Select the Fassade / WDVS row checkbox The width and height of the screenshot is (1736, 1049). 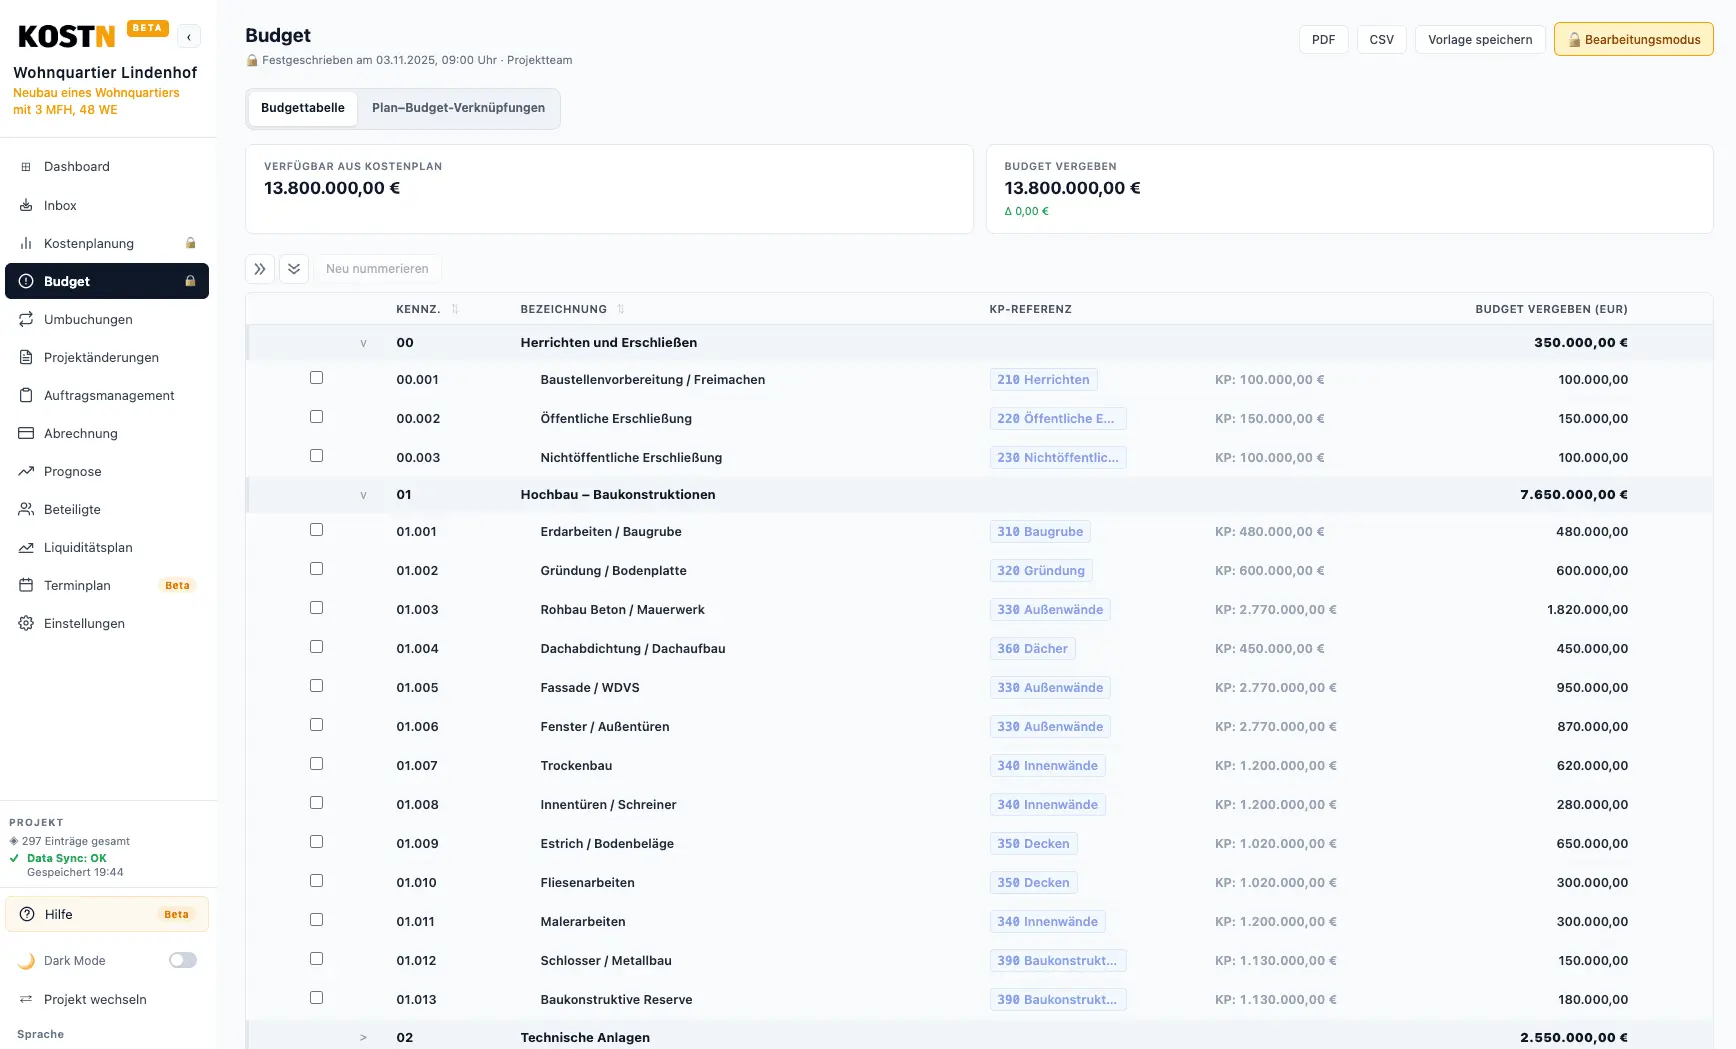pos(316,686)
